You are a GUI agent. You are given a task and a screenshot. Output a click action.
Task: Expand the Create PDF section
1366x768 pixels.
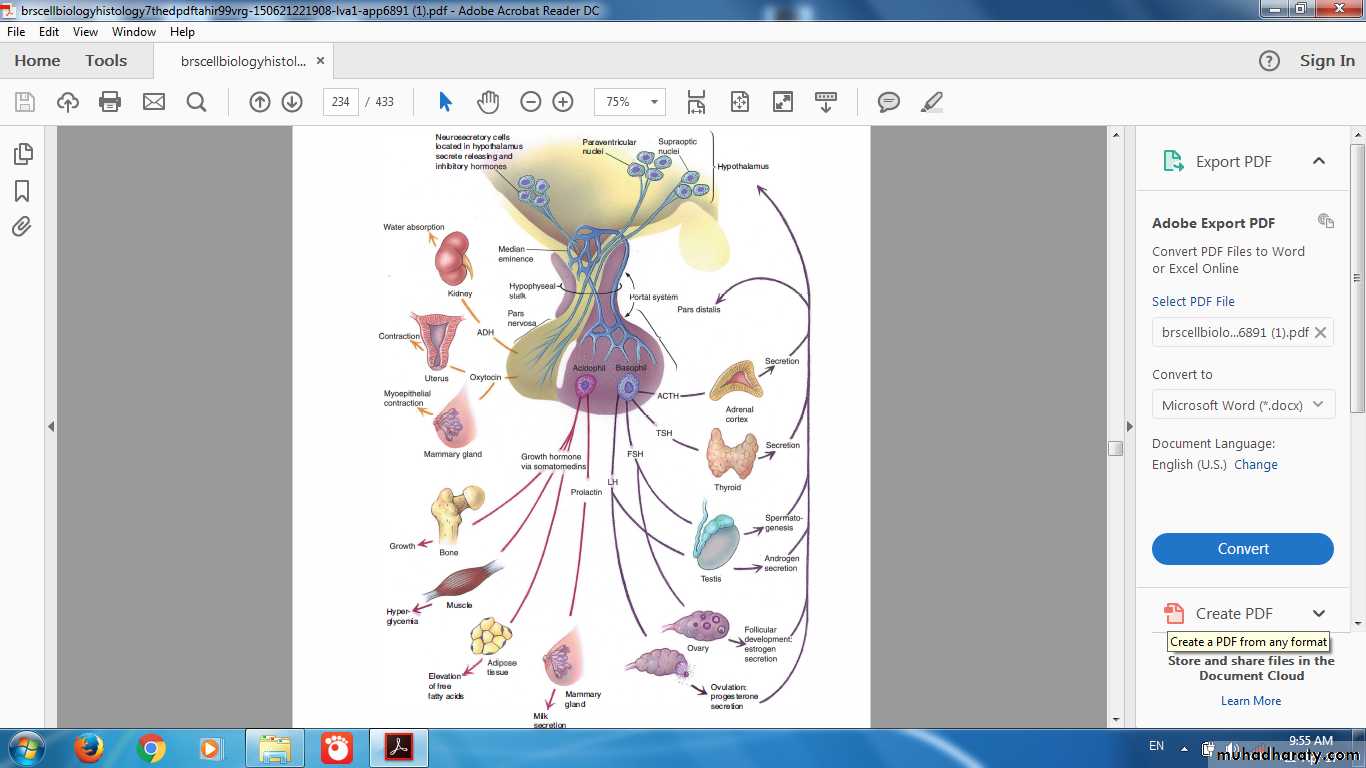[1318, 613]
